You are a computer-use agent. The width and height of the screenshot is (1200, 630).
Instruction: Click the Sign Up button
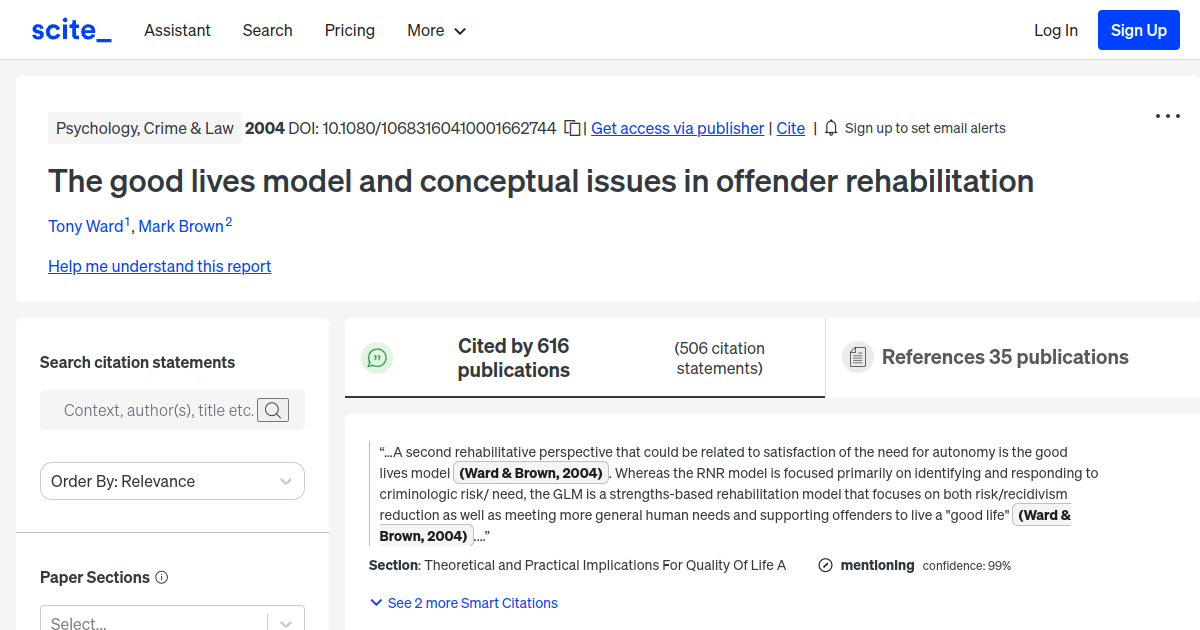pos(1138,29)
